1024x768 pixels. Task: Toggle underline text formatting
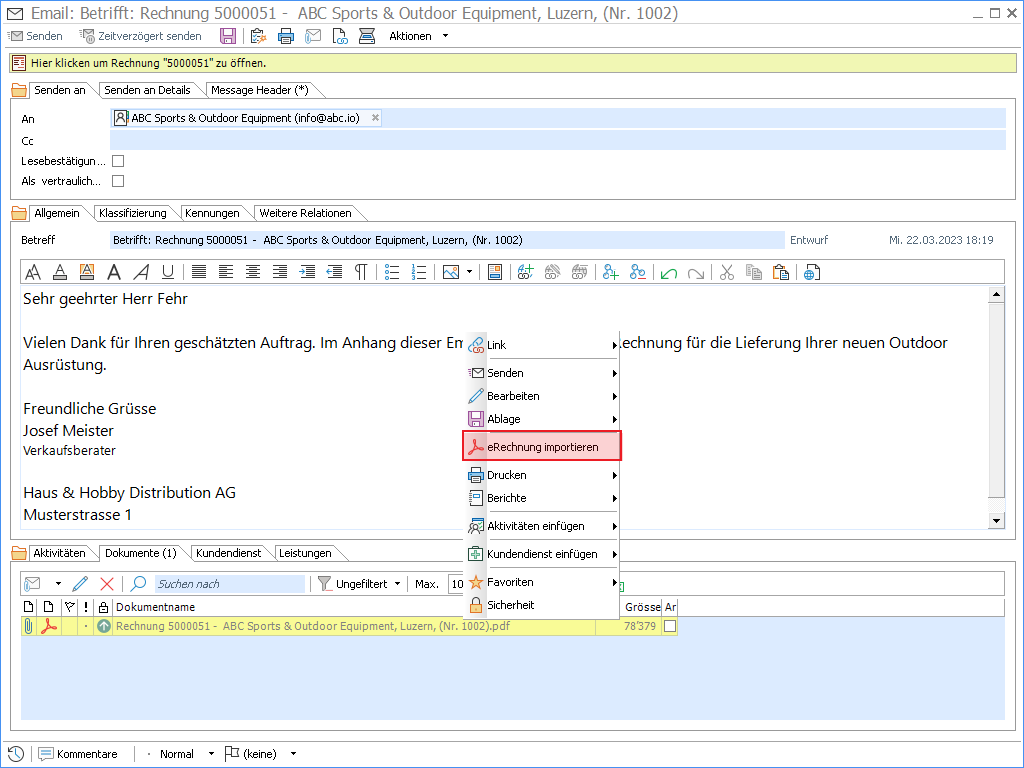pyautogui.click(x=168, y=272)
